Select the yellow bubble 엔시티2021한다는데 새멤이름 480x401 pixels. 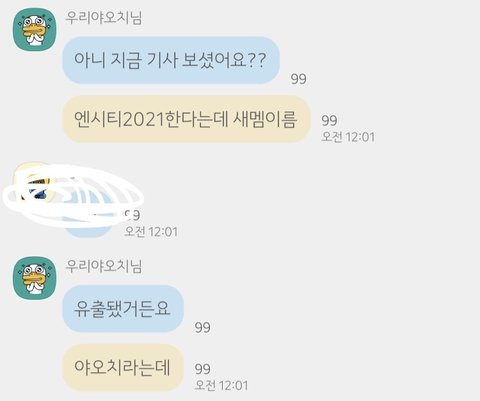click(x=186, y=119)
